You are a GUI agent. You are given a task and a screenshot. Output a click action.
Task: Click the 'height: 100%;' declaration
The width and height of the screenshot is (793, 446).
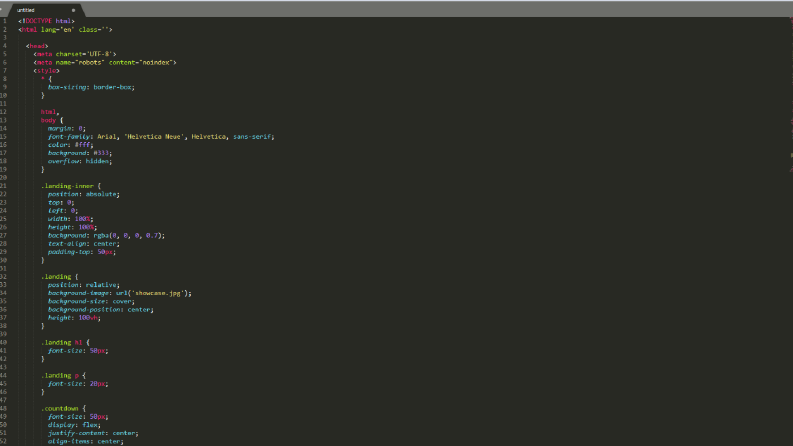click(x=72, y=228)
